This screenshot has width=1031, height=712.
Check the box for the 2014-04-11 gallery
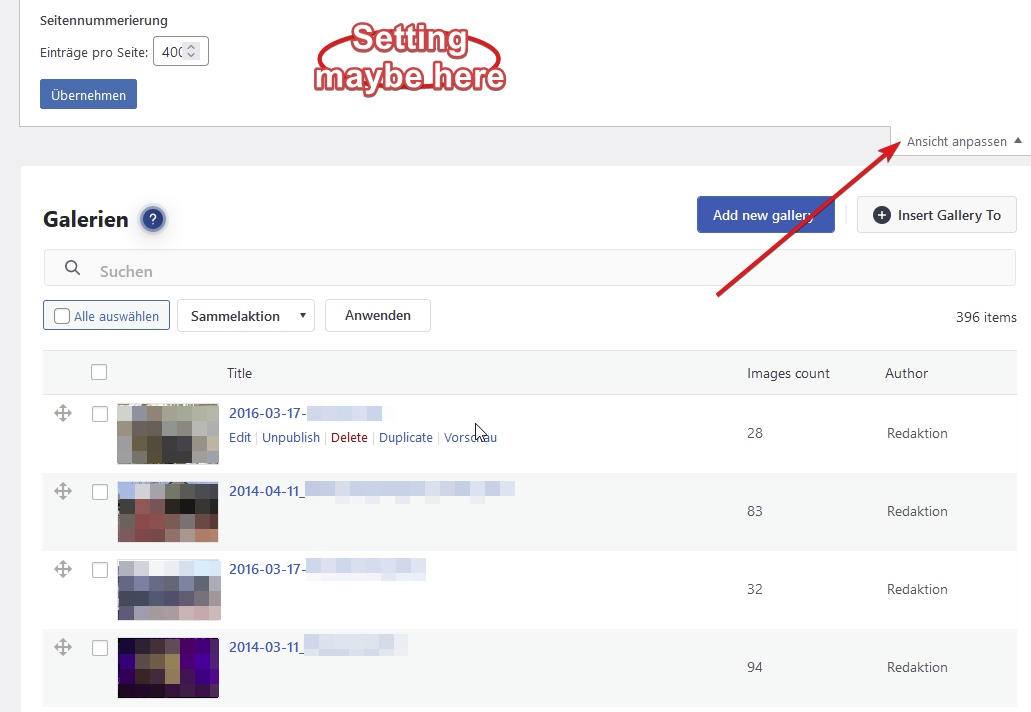100,492
